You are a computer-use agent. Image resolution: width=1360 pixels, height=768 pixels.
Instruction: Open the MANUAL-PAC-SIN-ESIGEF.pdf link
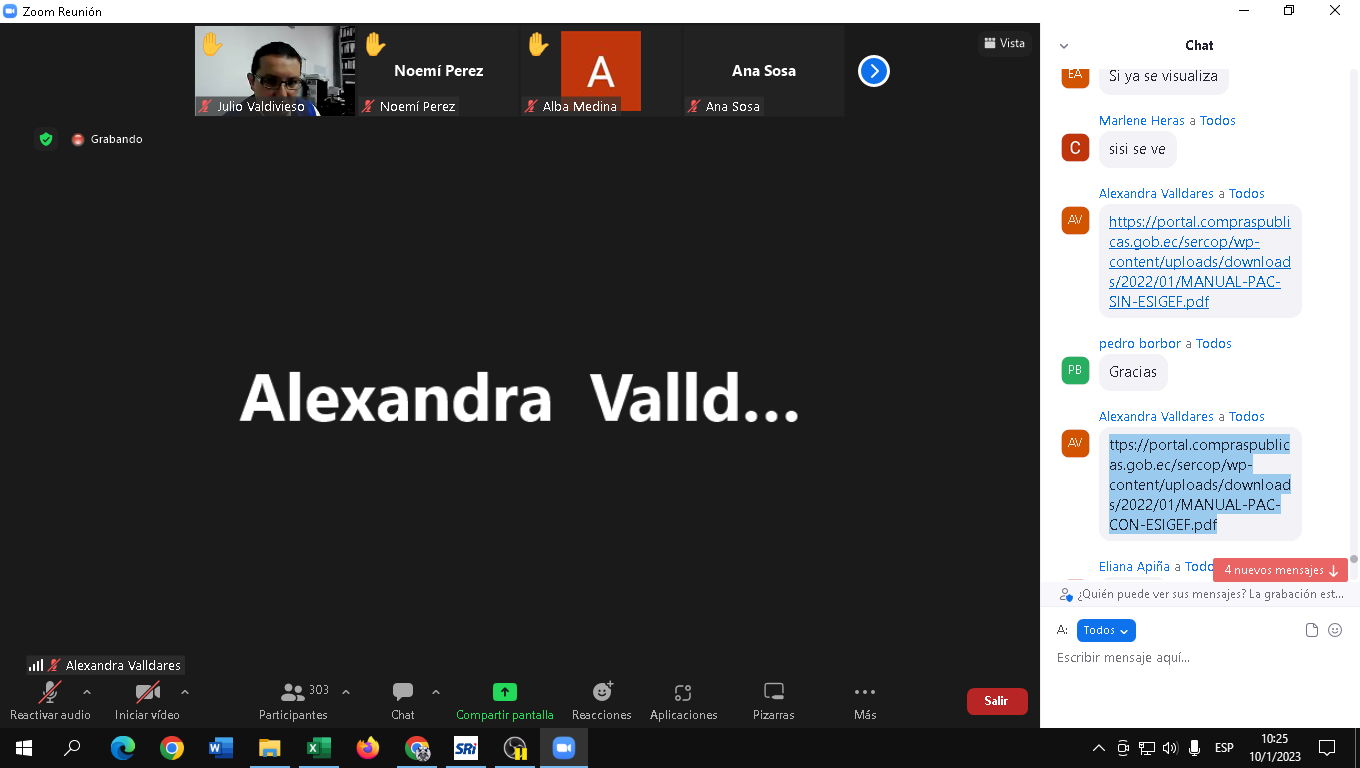[x=1199, y=262]
